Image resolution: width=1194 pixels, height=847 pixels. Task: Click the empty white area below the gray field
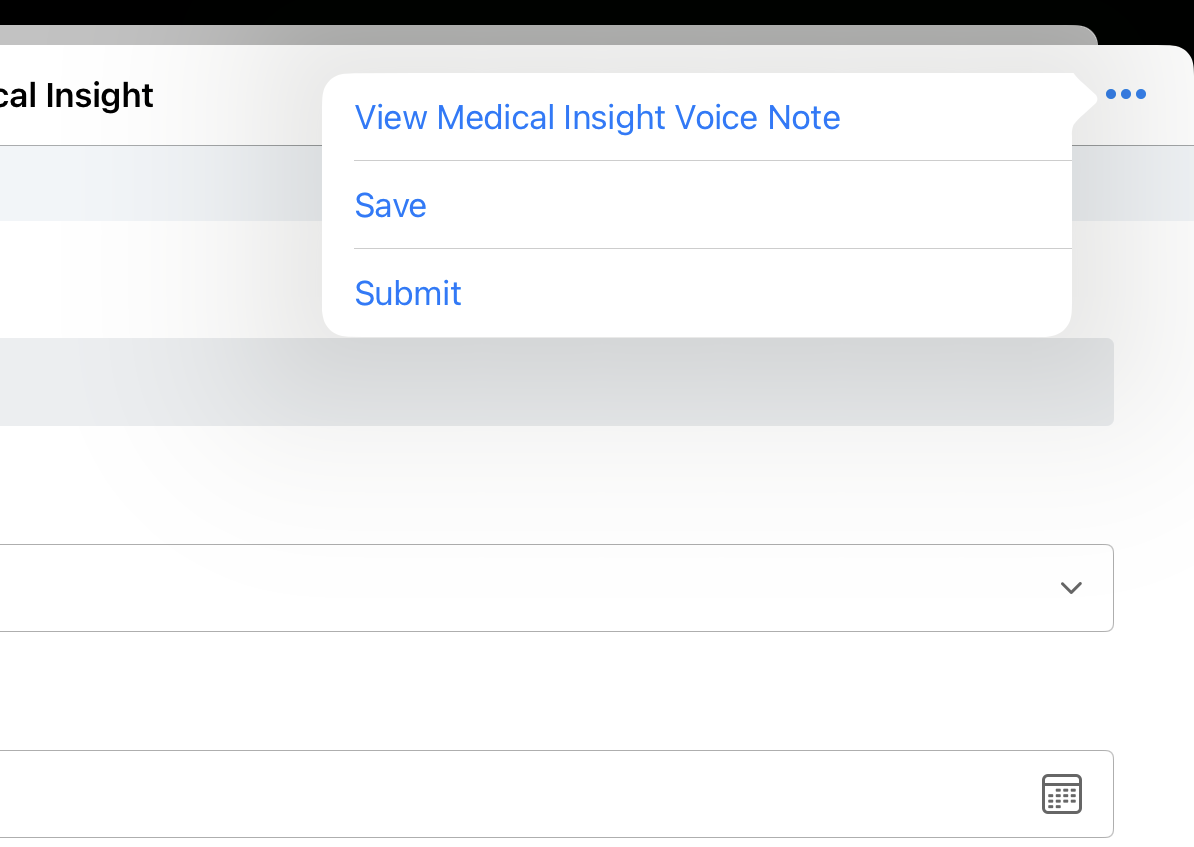pos(500,485)
